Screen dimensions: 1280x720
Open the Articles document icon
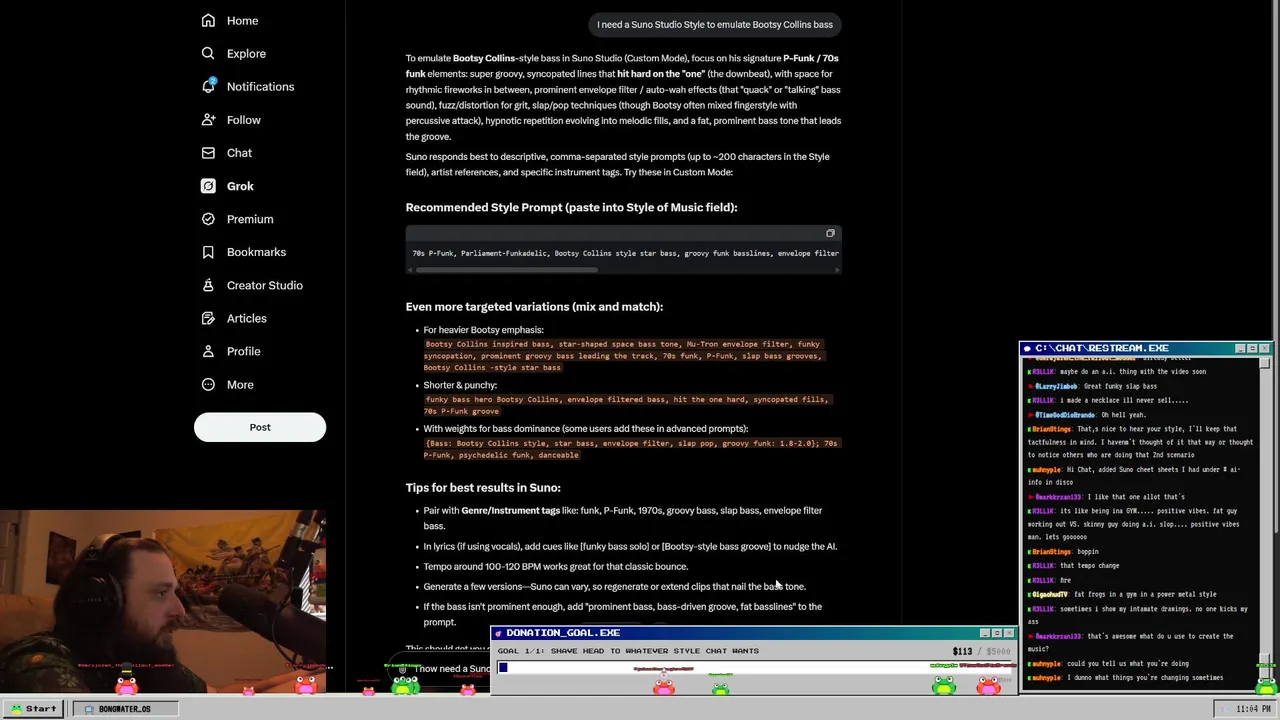208,318
